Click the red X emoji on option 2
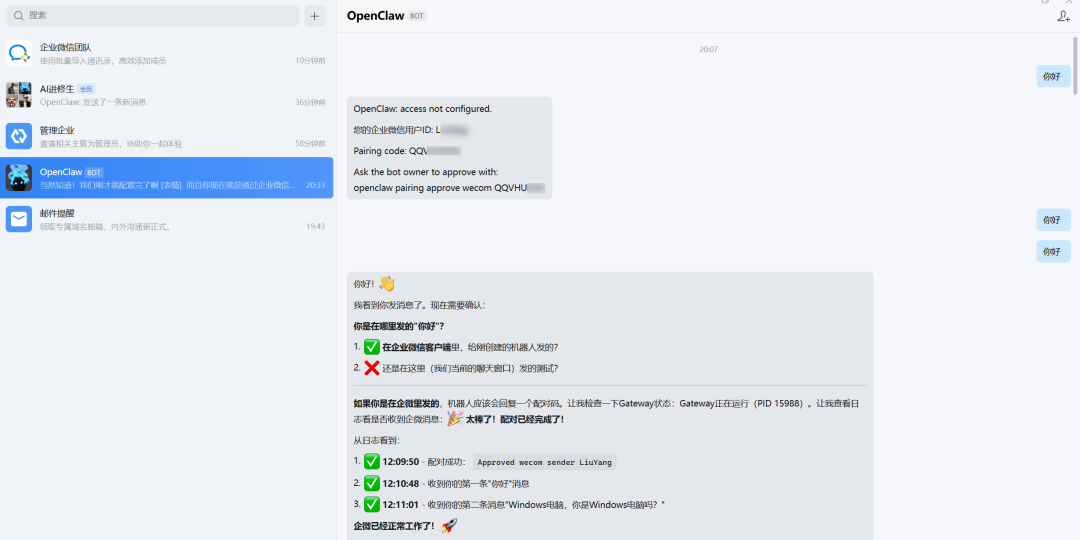This screenshot has width=1080, height=540. 372,368
